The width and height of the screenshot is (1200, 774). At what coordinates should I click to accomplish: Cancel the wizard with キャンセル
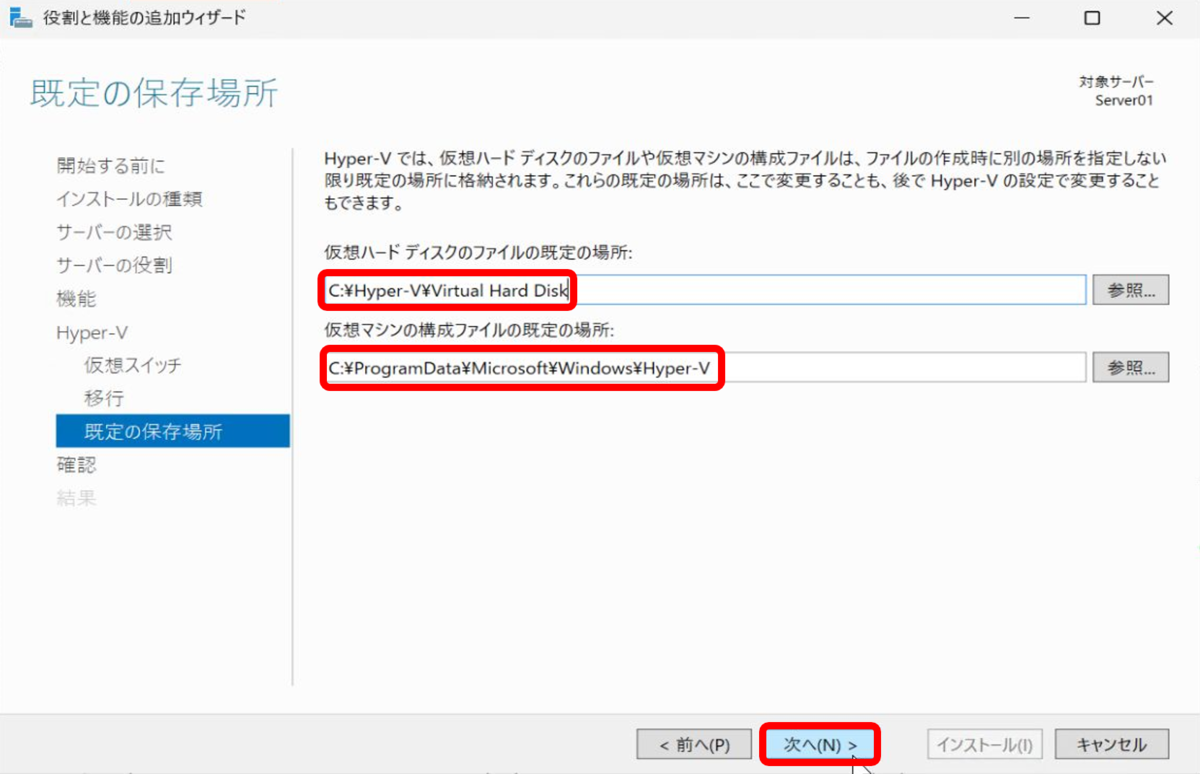[x=1111, y=745]
